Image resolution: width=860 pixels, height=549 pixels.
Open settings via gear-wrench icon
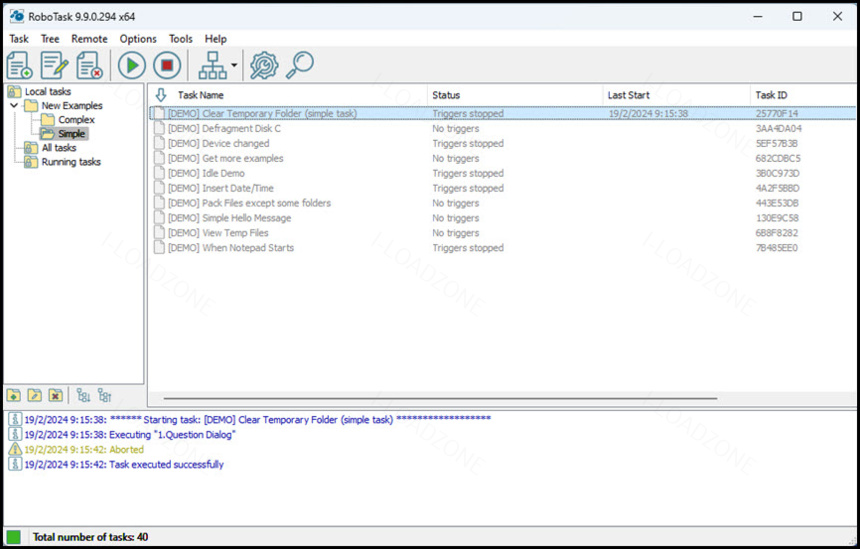pos(264,65)
